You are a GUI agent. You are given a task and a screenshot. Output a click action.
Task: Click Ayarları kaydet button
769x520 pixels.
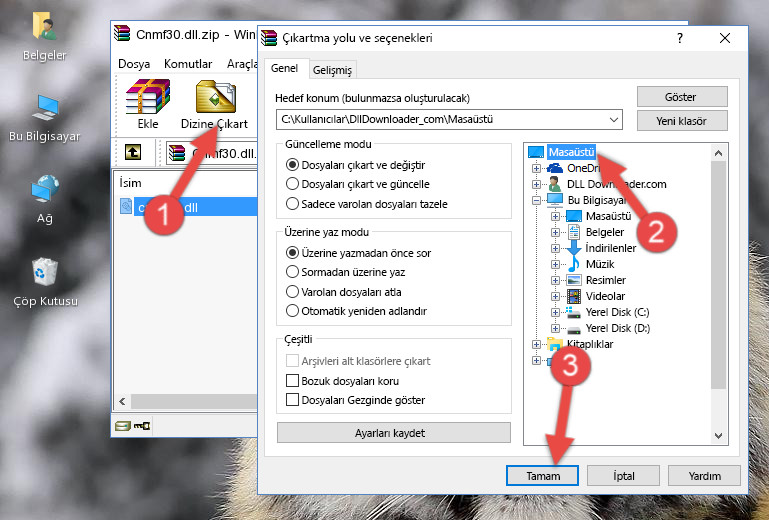[393, 433]
